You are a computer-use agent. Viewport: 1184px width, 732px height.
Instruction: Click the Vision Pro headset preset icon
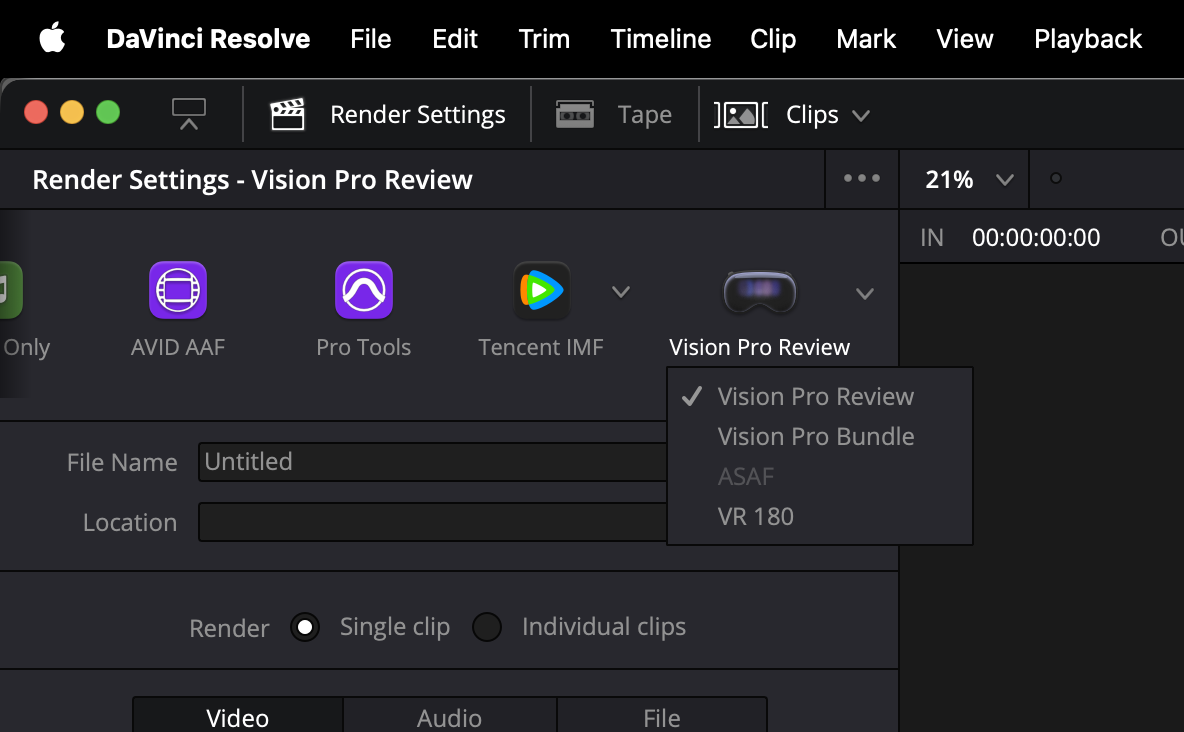(x=760, y=291)
